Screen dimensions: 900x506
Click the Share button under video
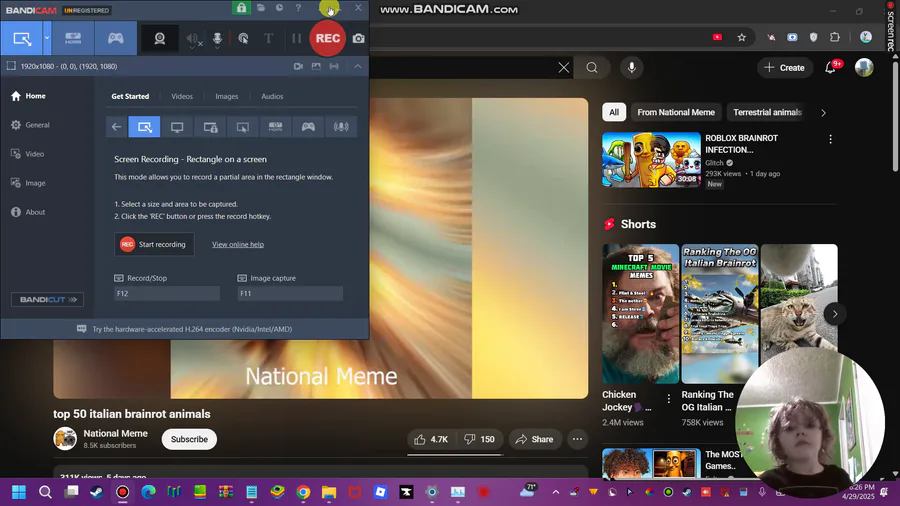click(x=534, y=439)
